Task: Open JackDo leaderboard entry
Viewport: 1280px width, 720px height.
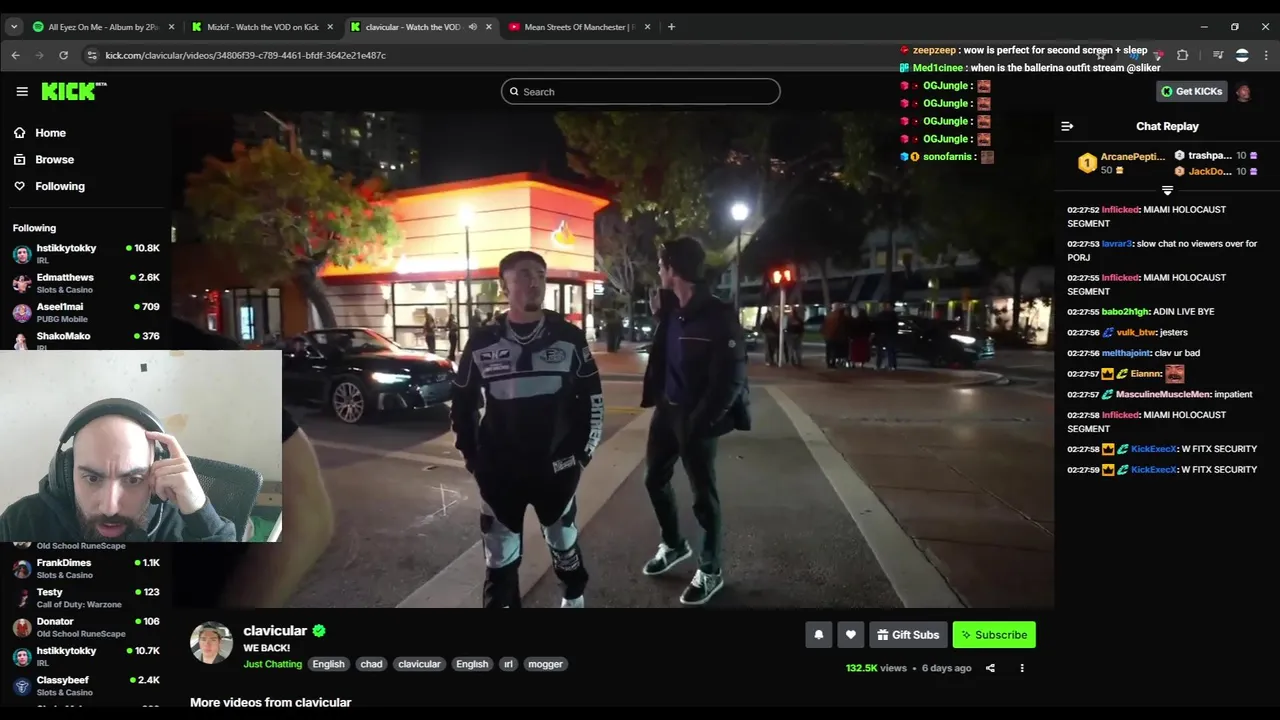Action: click(1215, 172)
